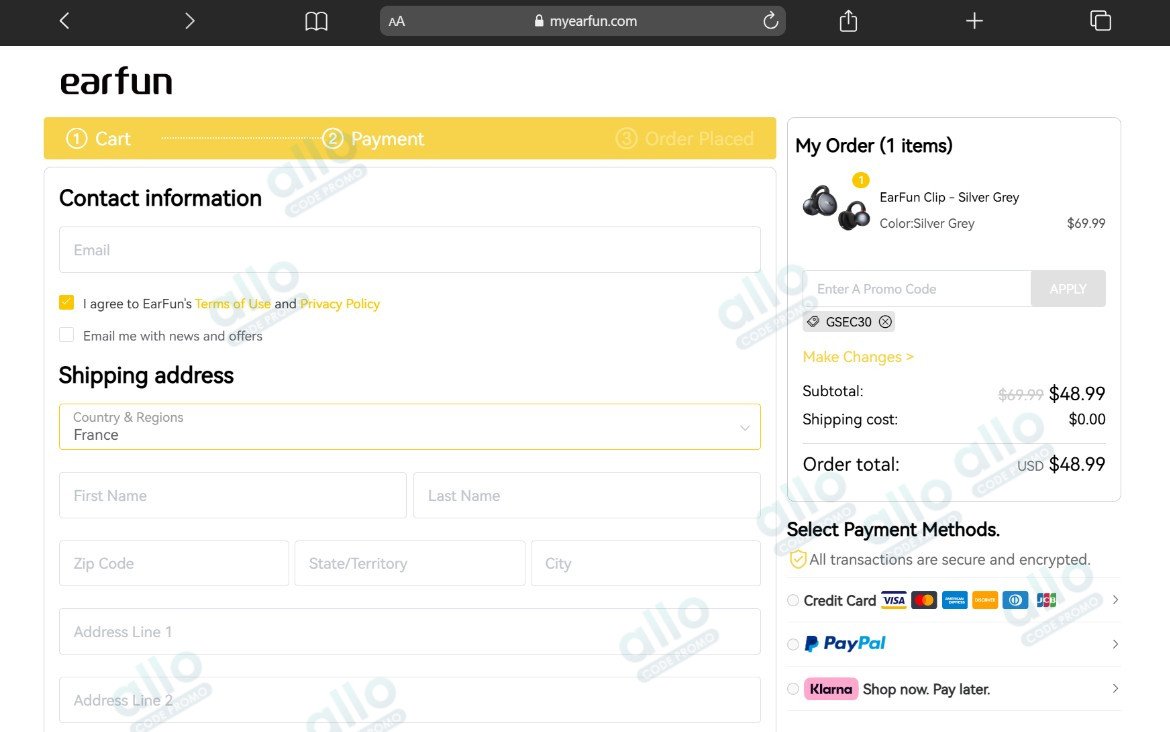Select the PayPal radio button
Viewport: 1170px width, 732px height.
(x=793, y=644)
